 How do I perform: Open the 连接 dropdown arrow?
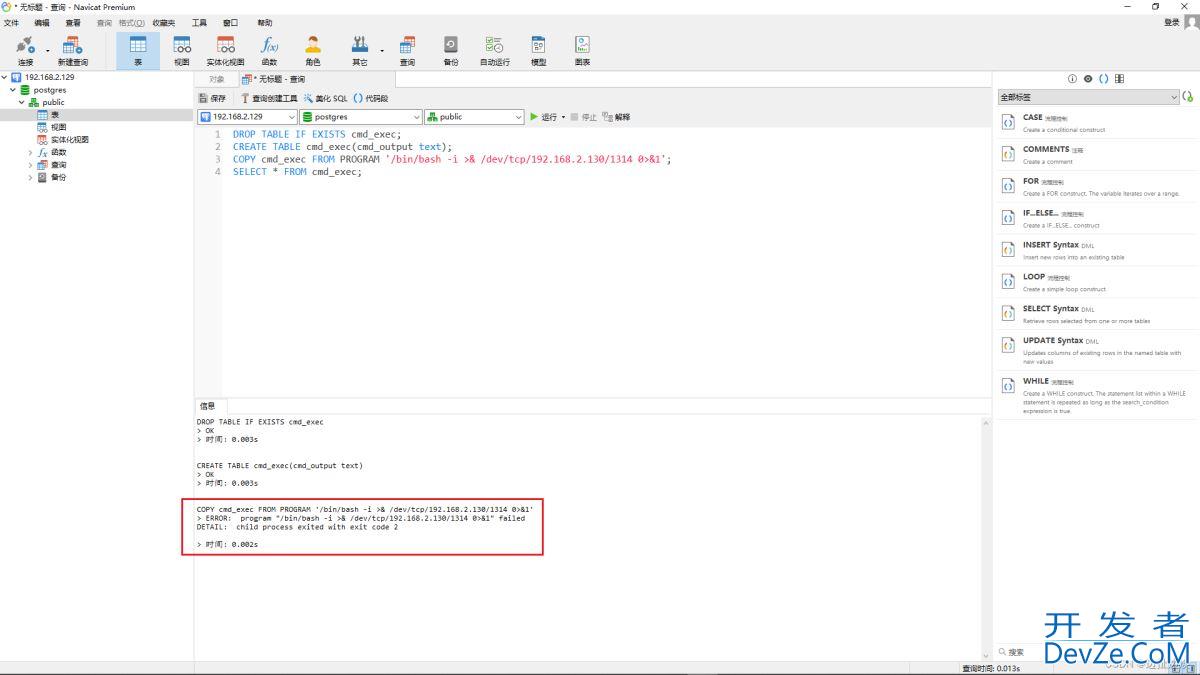[x=47, y=50]
